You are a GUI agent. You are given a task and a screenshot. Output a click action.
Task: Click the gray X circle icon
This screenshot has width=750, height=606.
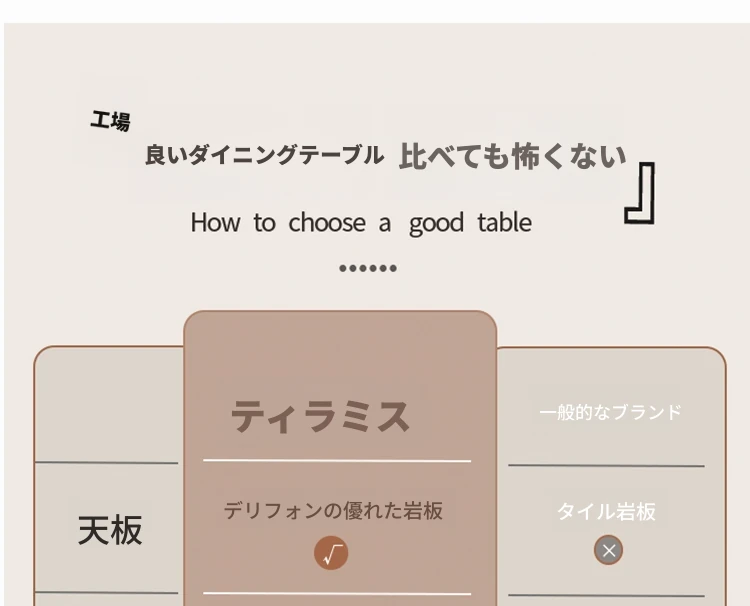[608, 550]
